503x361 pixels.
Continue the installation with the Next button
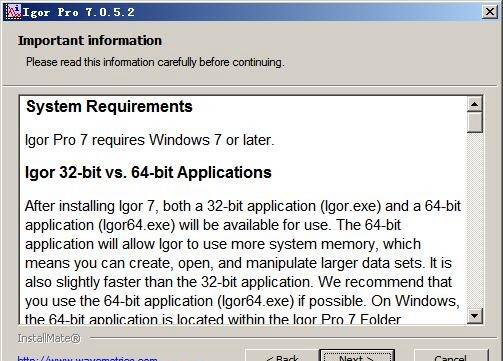tap(357, 357)
